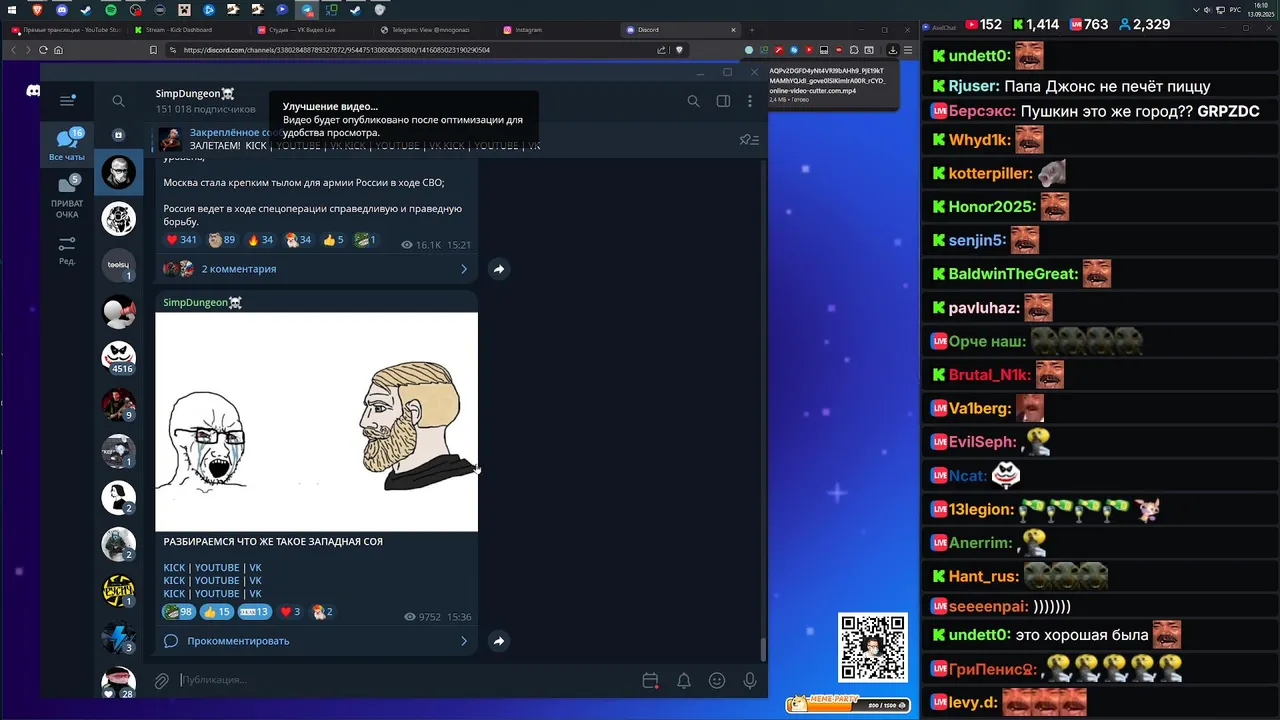Open new browser tab plus button
Image resolution: width=1280 pixels, height=720 pixels.
tap(754, 30)
